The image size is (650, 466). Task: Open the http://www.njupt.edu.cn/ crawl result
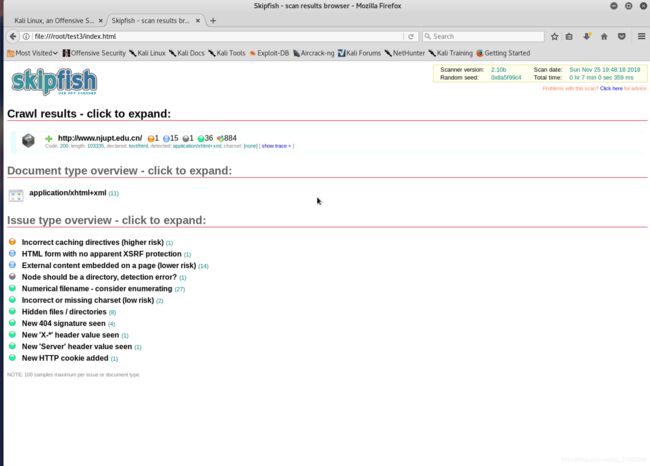click(100, 138)
